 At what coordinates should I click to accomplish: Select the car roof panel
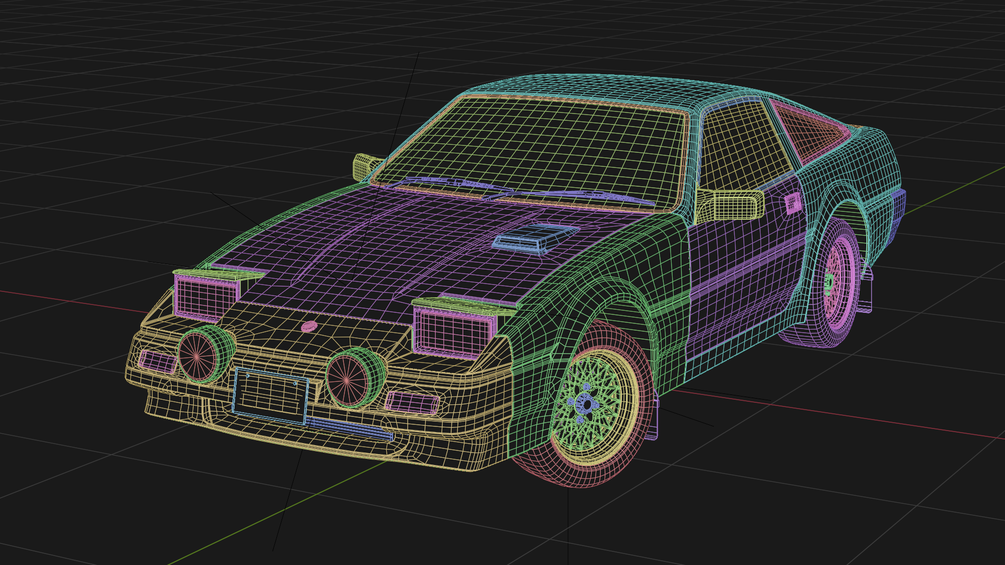point(615,90)
